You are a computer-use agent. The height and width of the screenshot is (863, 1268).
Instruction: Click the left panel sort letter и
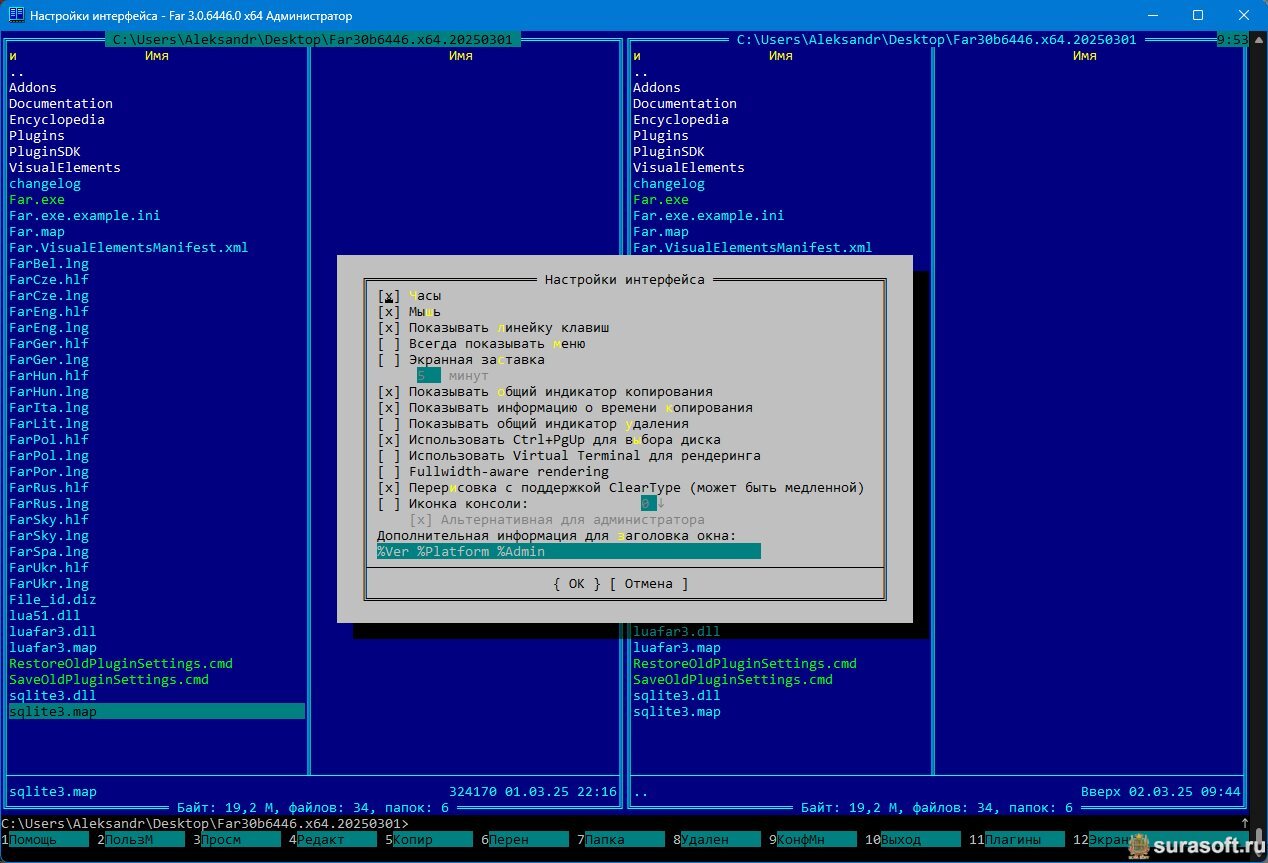(13, 56)
